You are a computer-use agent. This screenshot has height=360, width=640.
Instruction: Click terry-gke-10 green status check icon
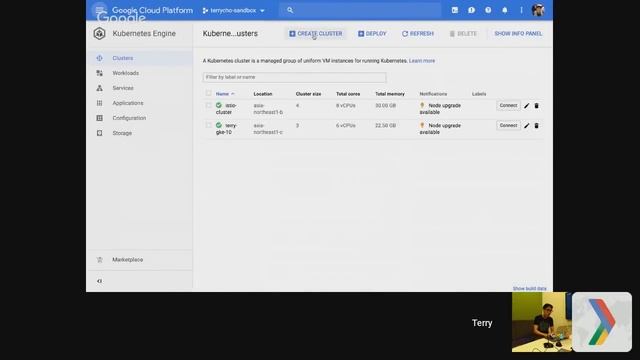click(x=219, y=125)
